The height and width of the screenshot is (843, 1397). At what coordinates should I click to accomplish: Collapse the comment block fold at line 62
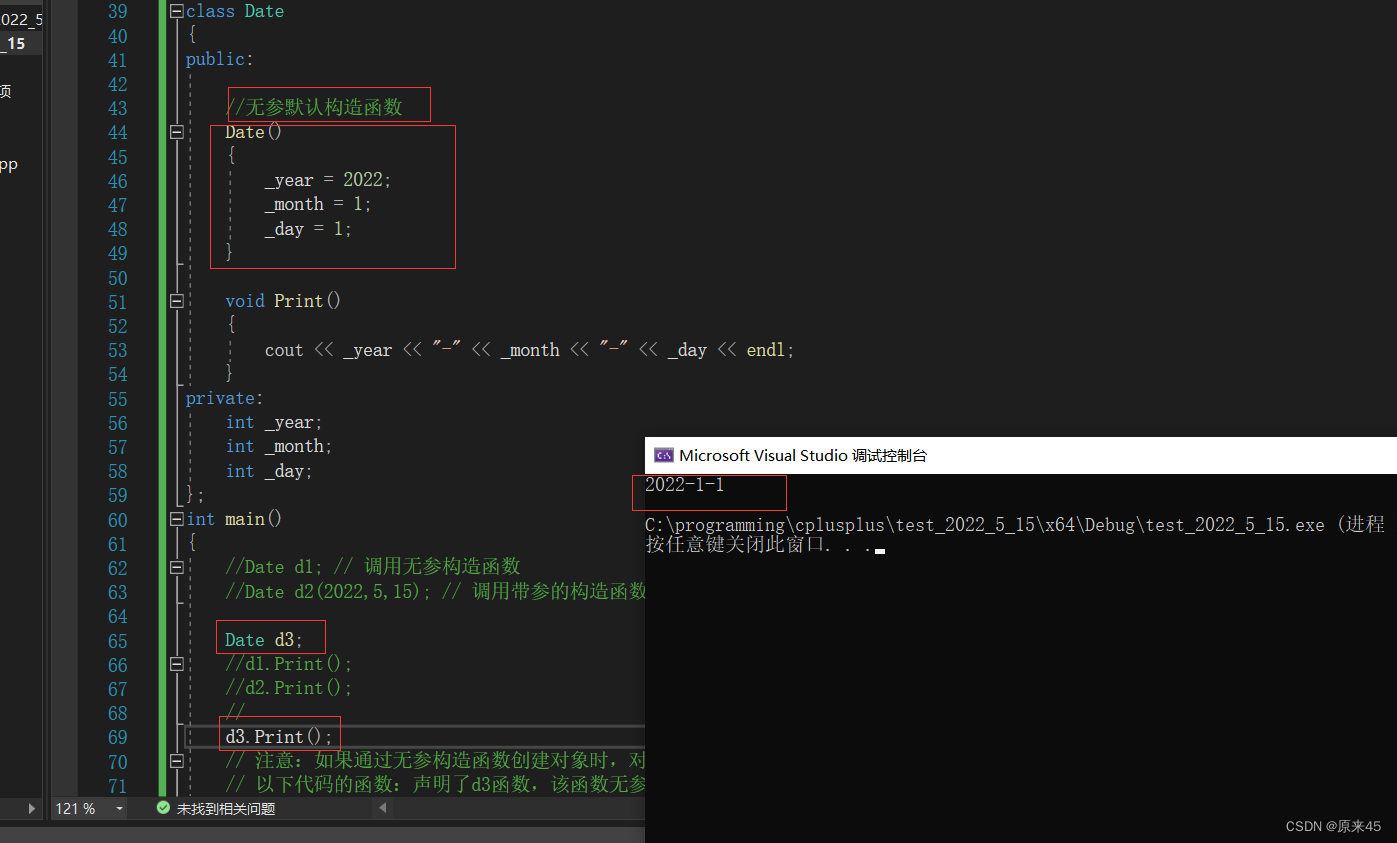tap(177, 567)
